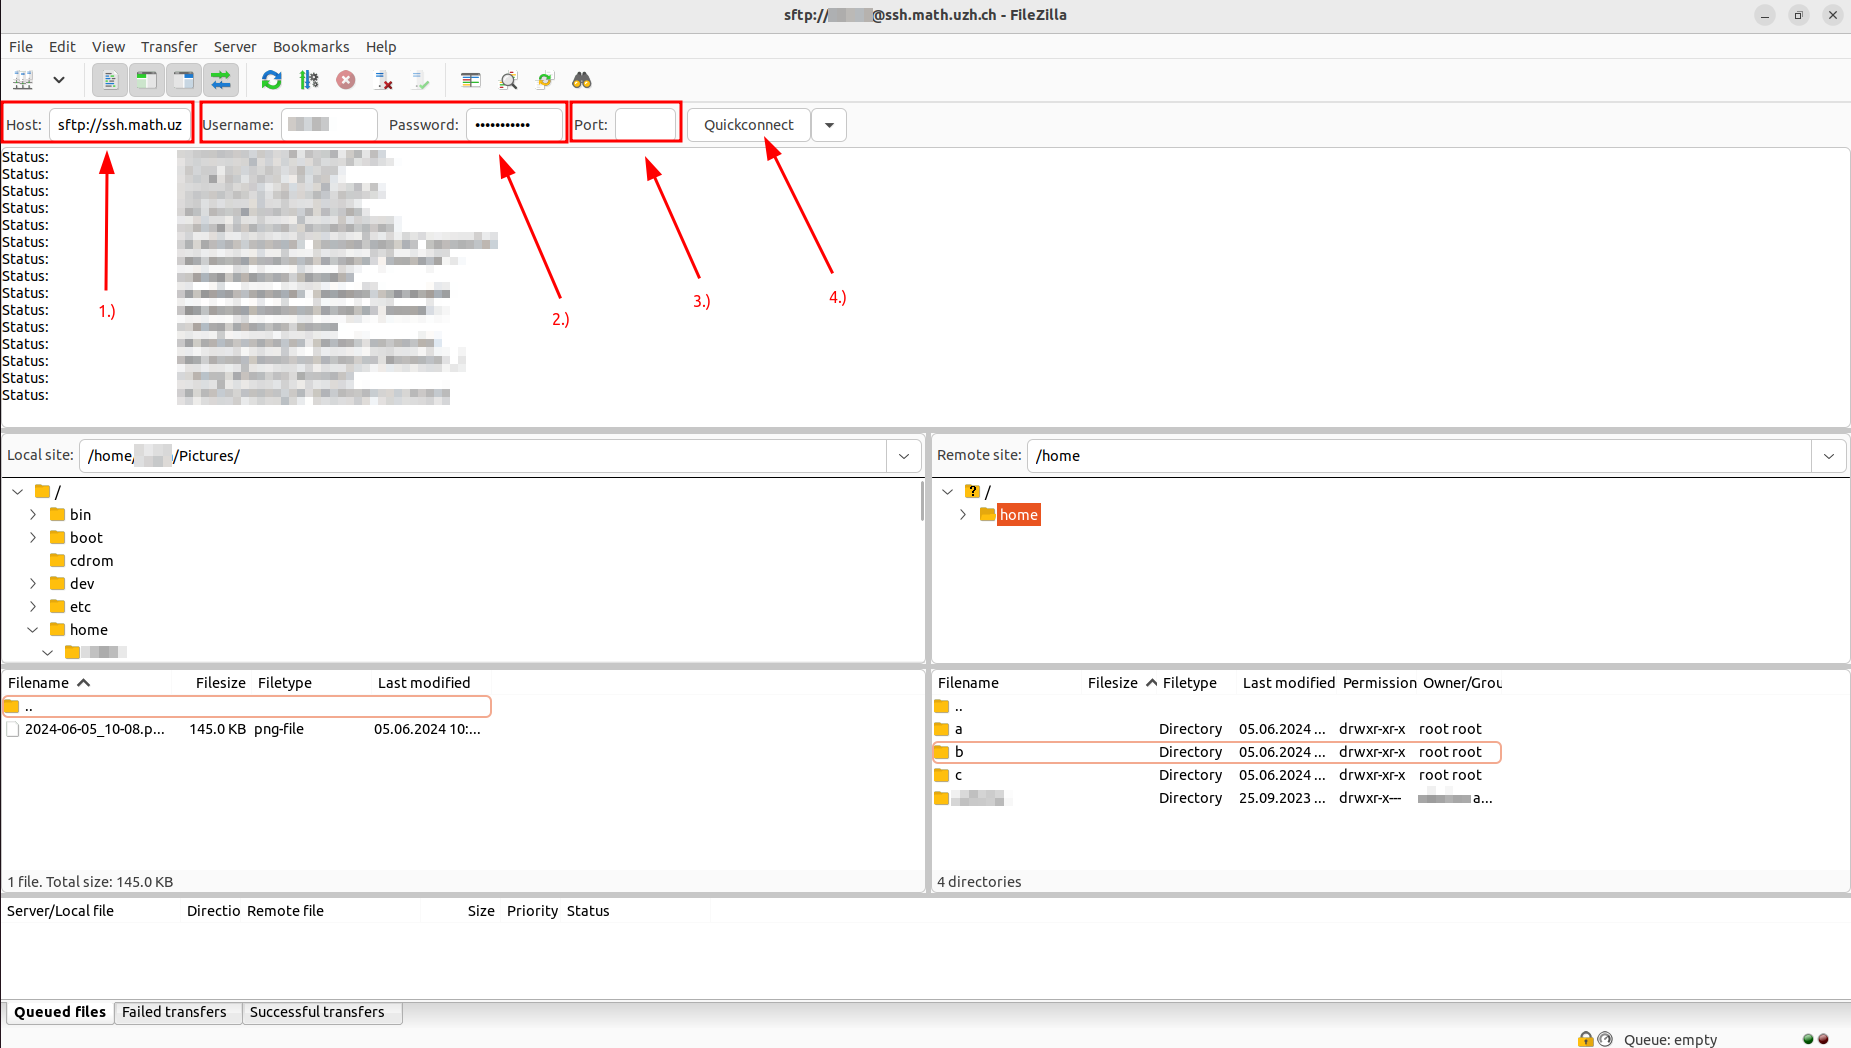Sort remote list by Filetype header
This screenshot has width=1851, height=1048.
(x=1189, y=683)
